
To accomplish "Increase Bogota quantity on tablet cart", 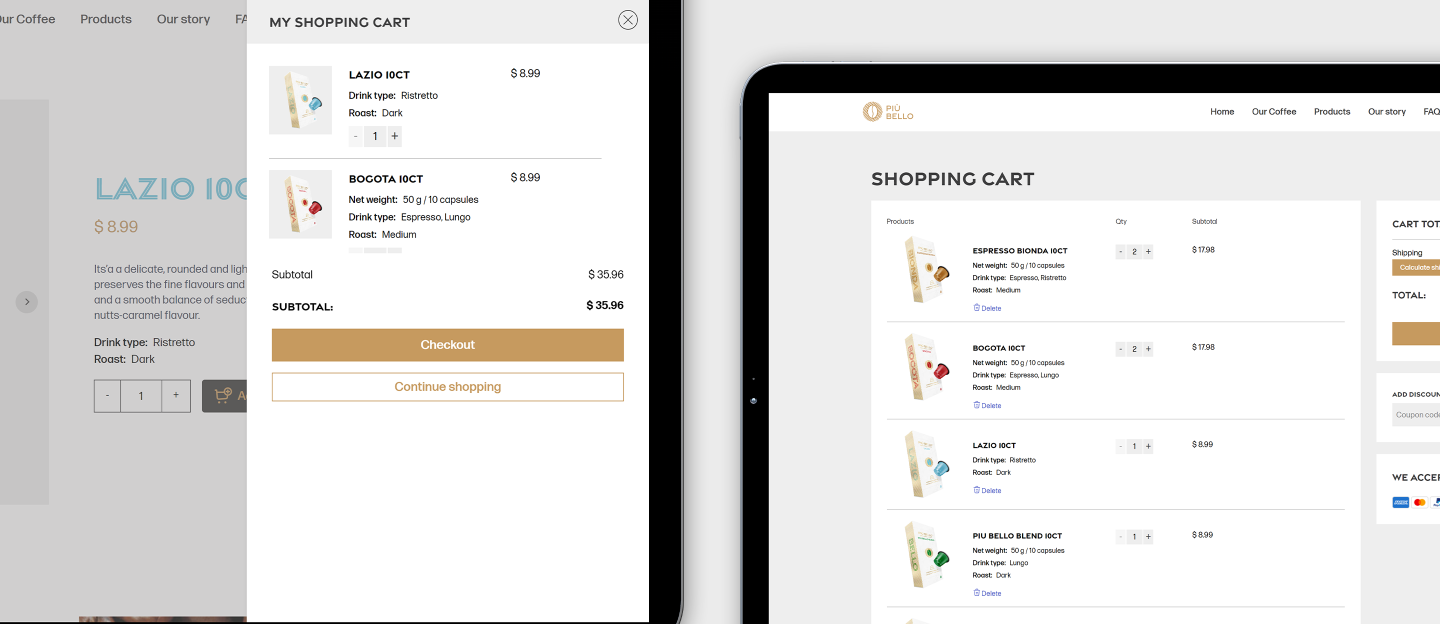I will [1148, 349].
